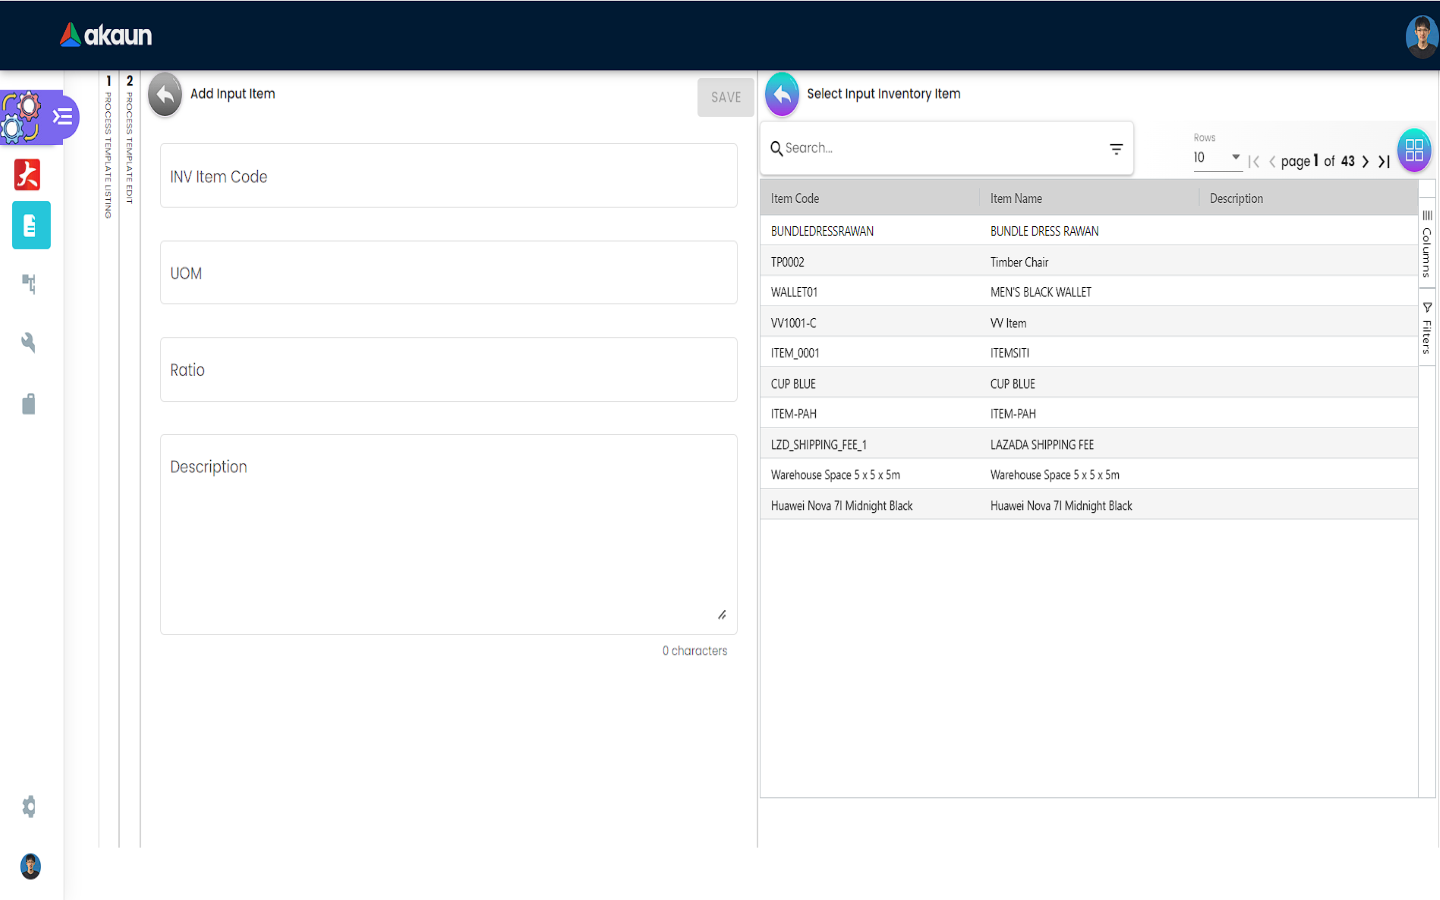This screenshot has width=1440, height=900.
Task: Expand the Filters side panel
Action: coord(1427,329)
